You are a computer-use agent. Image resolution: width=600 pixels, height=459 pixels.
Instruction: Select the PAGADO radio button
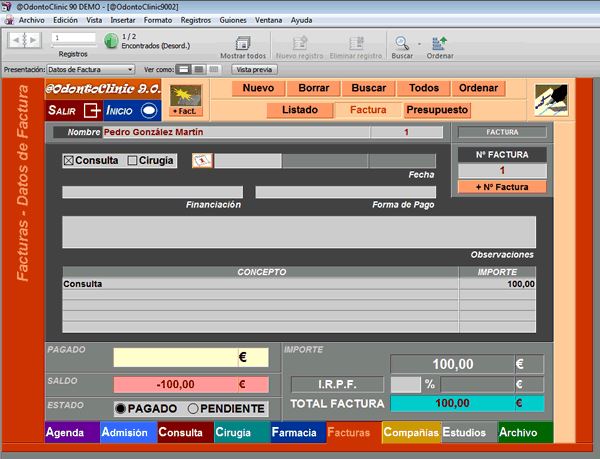(120, 409)
